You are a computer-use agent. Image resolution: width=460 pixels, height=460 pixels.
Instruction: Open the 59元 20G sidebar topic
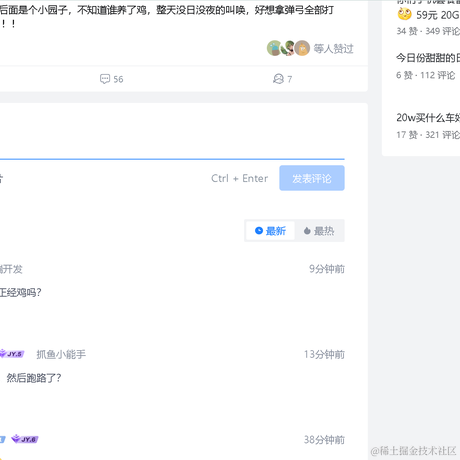coord(438,15)
